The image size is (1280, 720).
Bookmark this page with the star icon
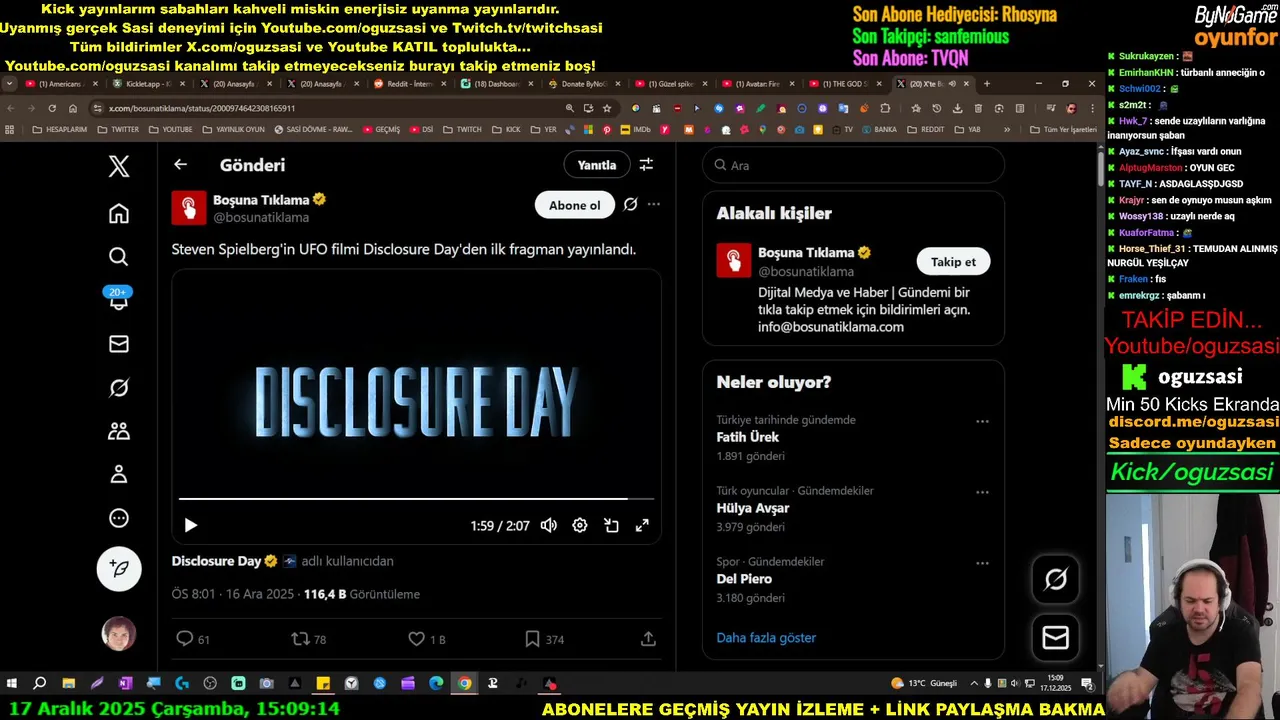[606, 108]
